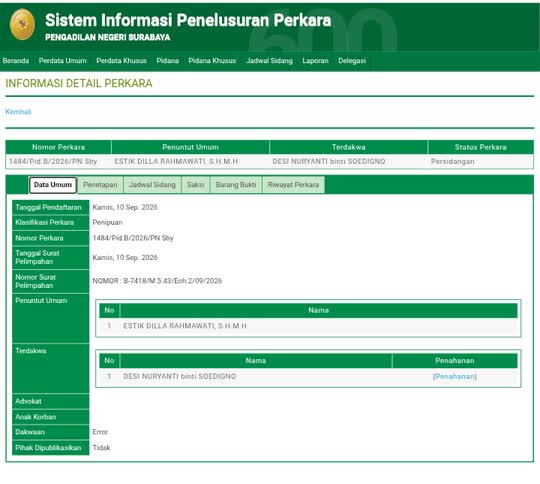The width and height of the screenshot is (540, 484).
Task: Click the Status Perkara column header
Action: (x=481, y=147)
